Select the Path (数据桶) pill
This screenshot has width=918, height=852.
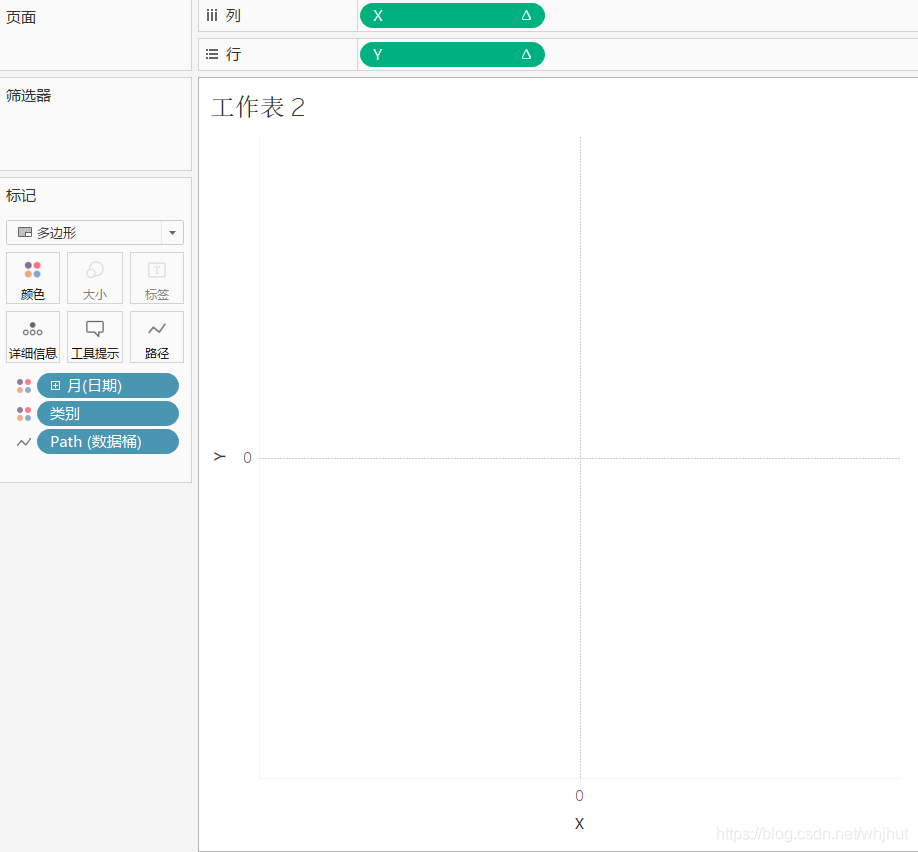point(108,442)
